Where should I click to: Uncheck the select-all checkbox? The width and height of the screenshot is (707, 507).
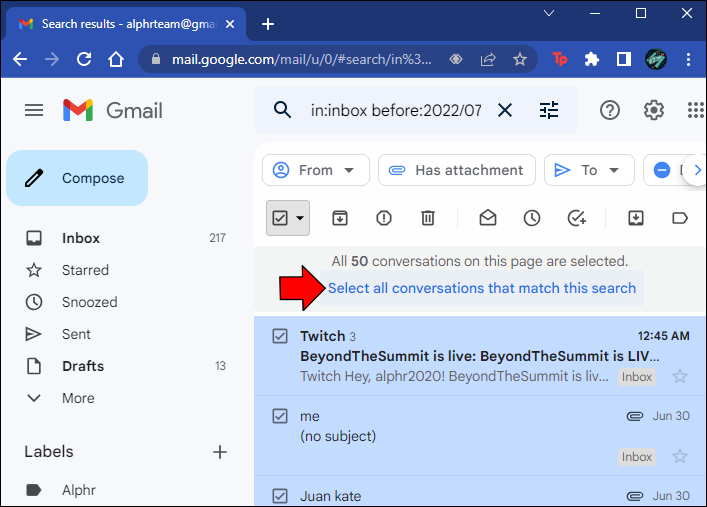[280, 218]
